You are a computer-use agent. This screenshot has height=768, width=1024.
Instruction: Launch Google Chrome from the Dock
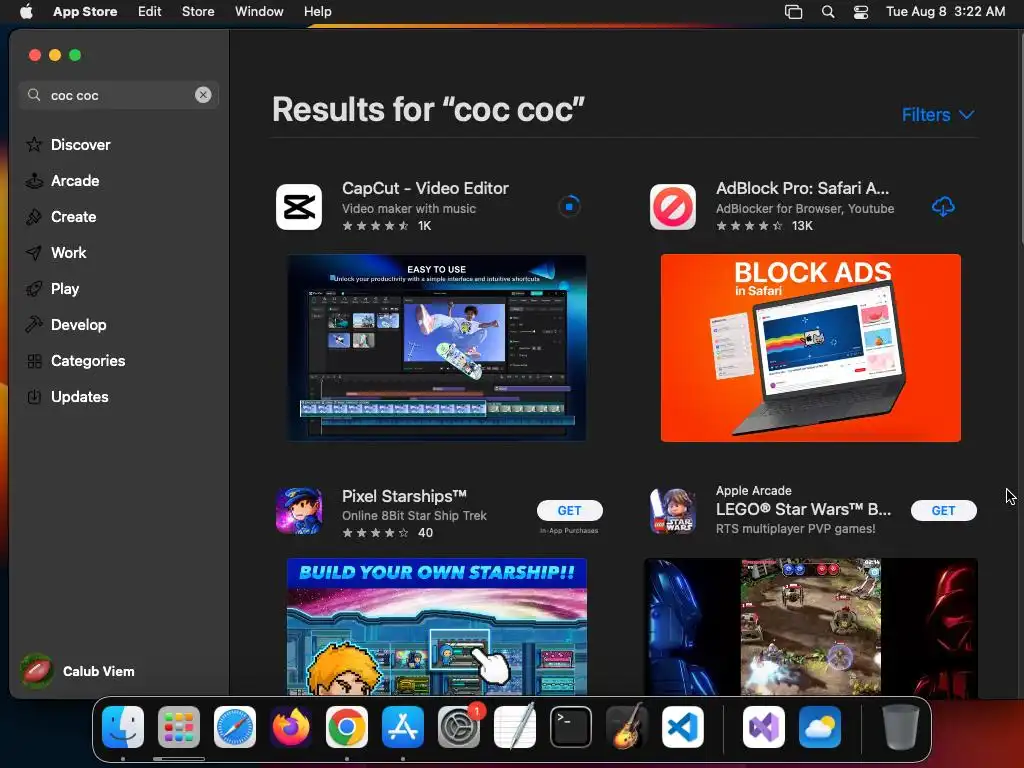click(x=347, y=727)
